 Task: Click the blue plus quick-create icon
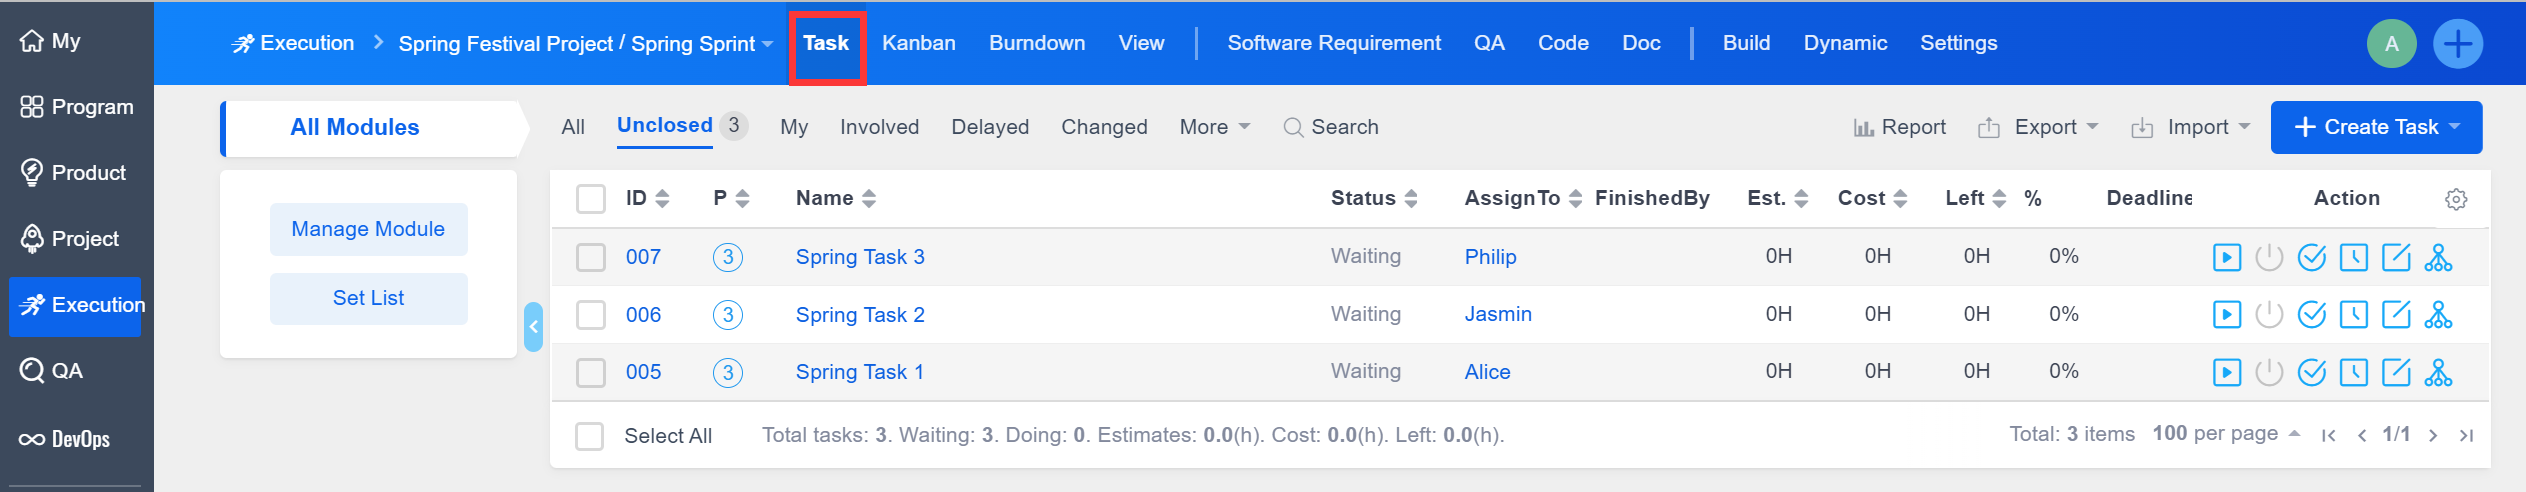click(2457, 44)
